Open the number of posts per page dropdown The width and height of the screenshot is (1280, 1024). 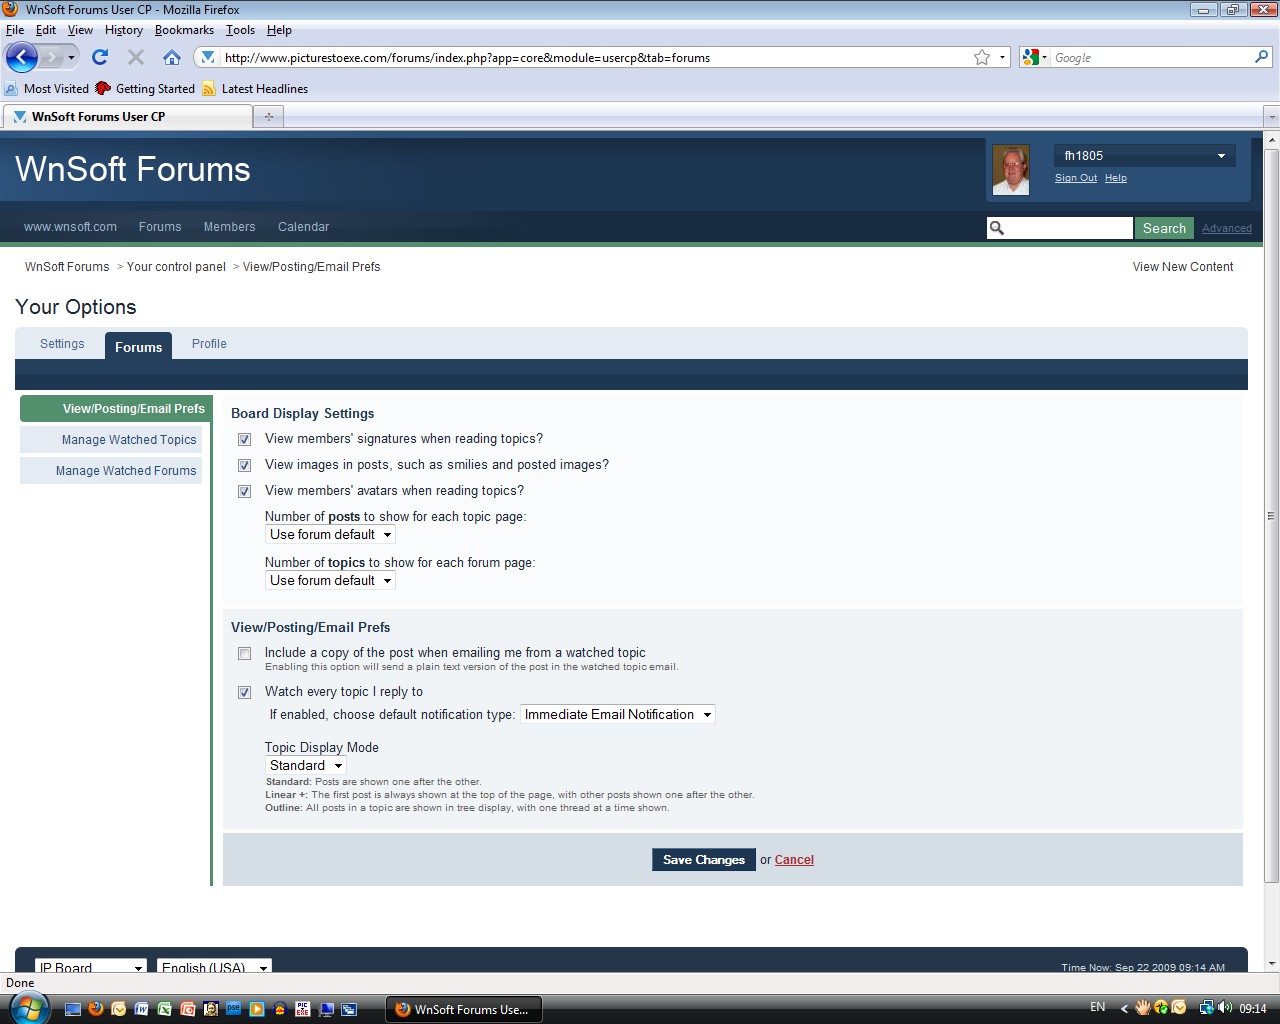pos(331,535)
